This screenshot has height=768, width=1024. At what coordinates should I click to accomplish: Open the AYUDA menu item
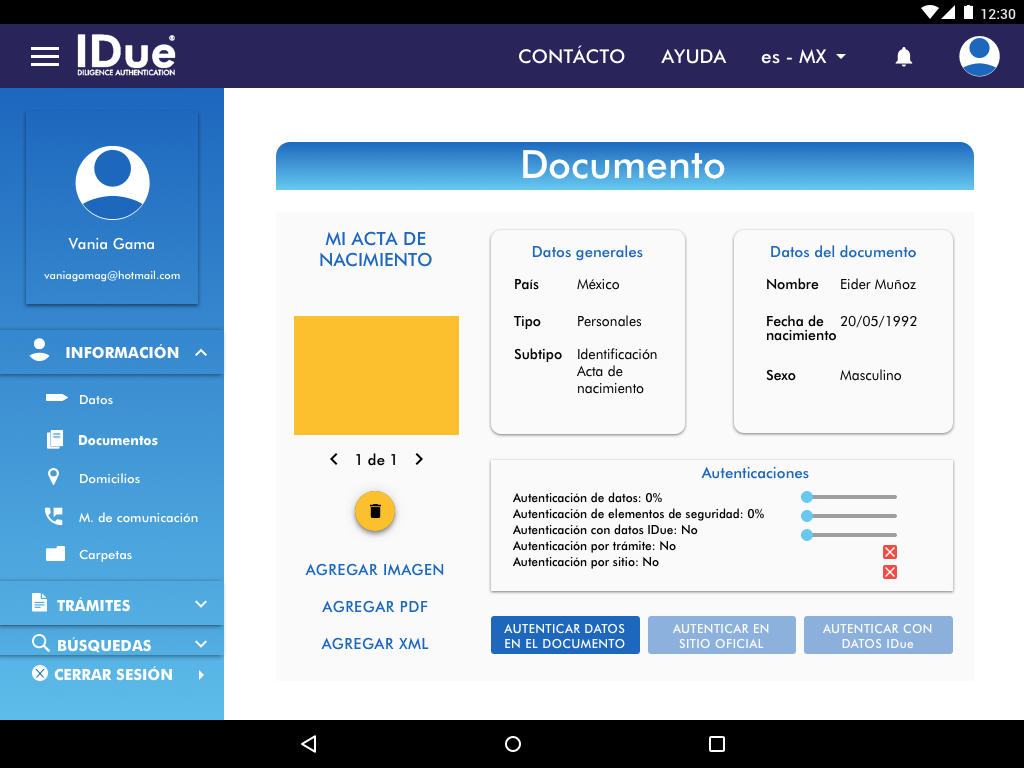click(693, 57)
